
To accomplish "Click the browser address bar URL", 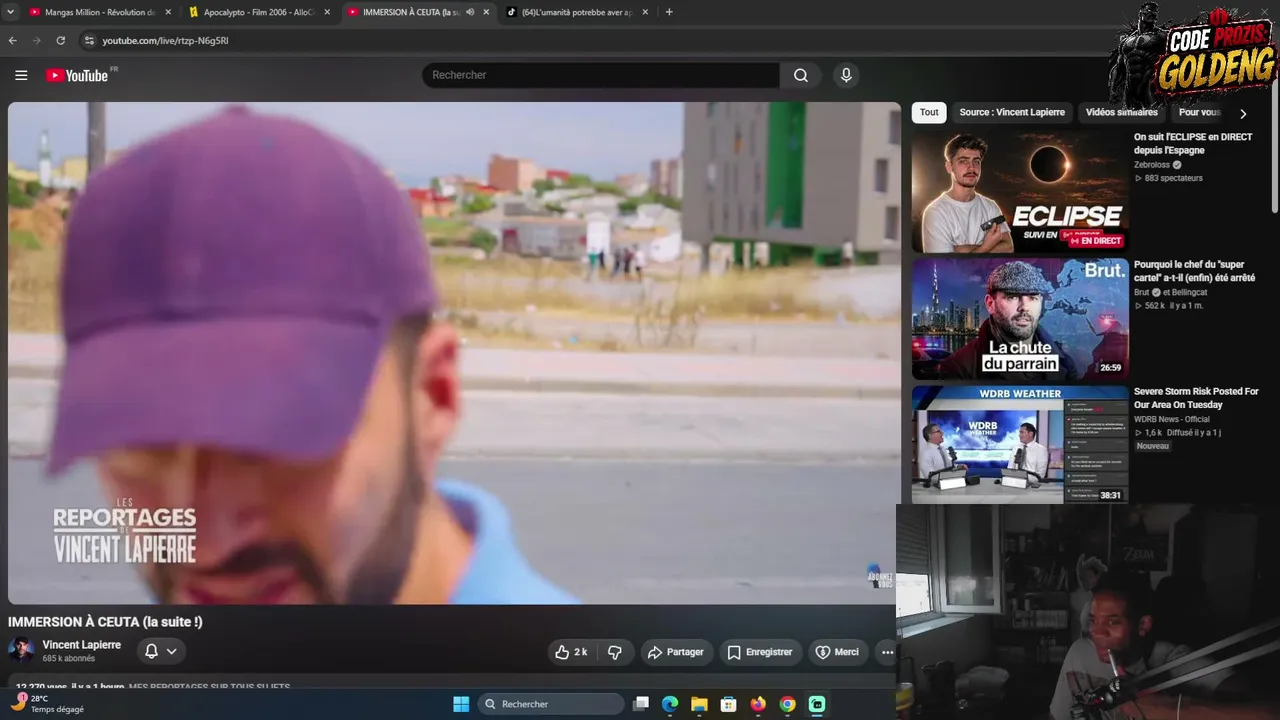I will click(165, 41).
